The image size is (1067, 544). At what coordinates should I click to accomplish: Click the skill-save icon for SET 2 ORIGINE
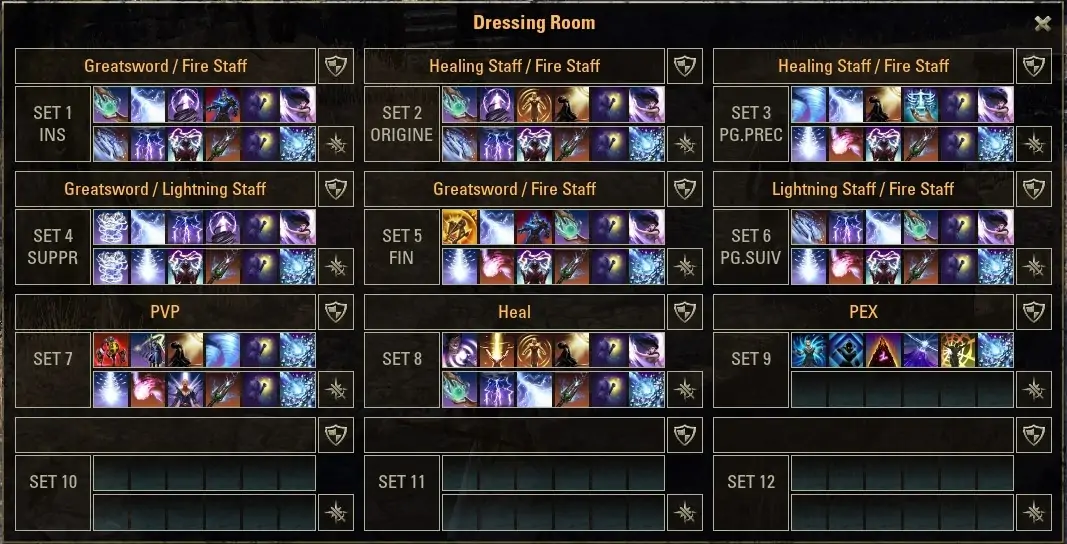pyautogui.click(x=685, y=144)
